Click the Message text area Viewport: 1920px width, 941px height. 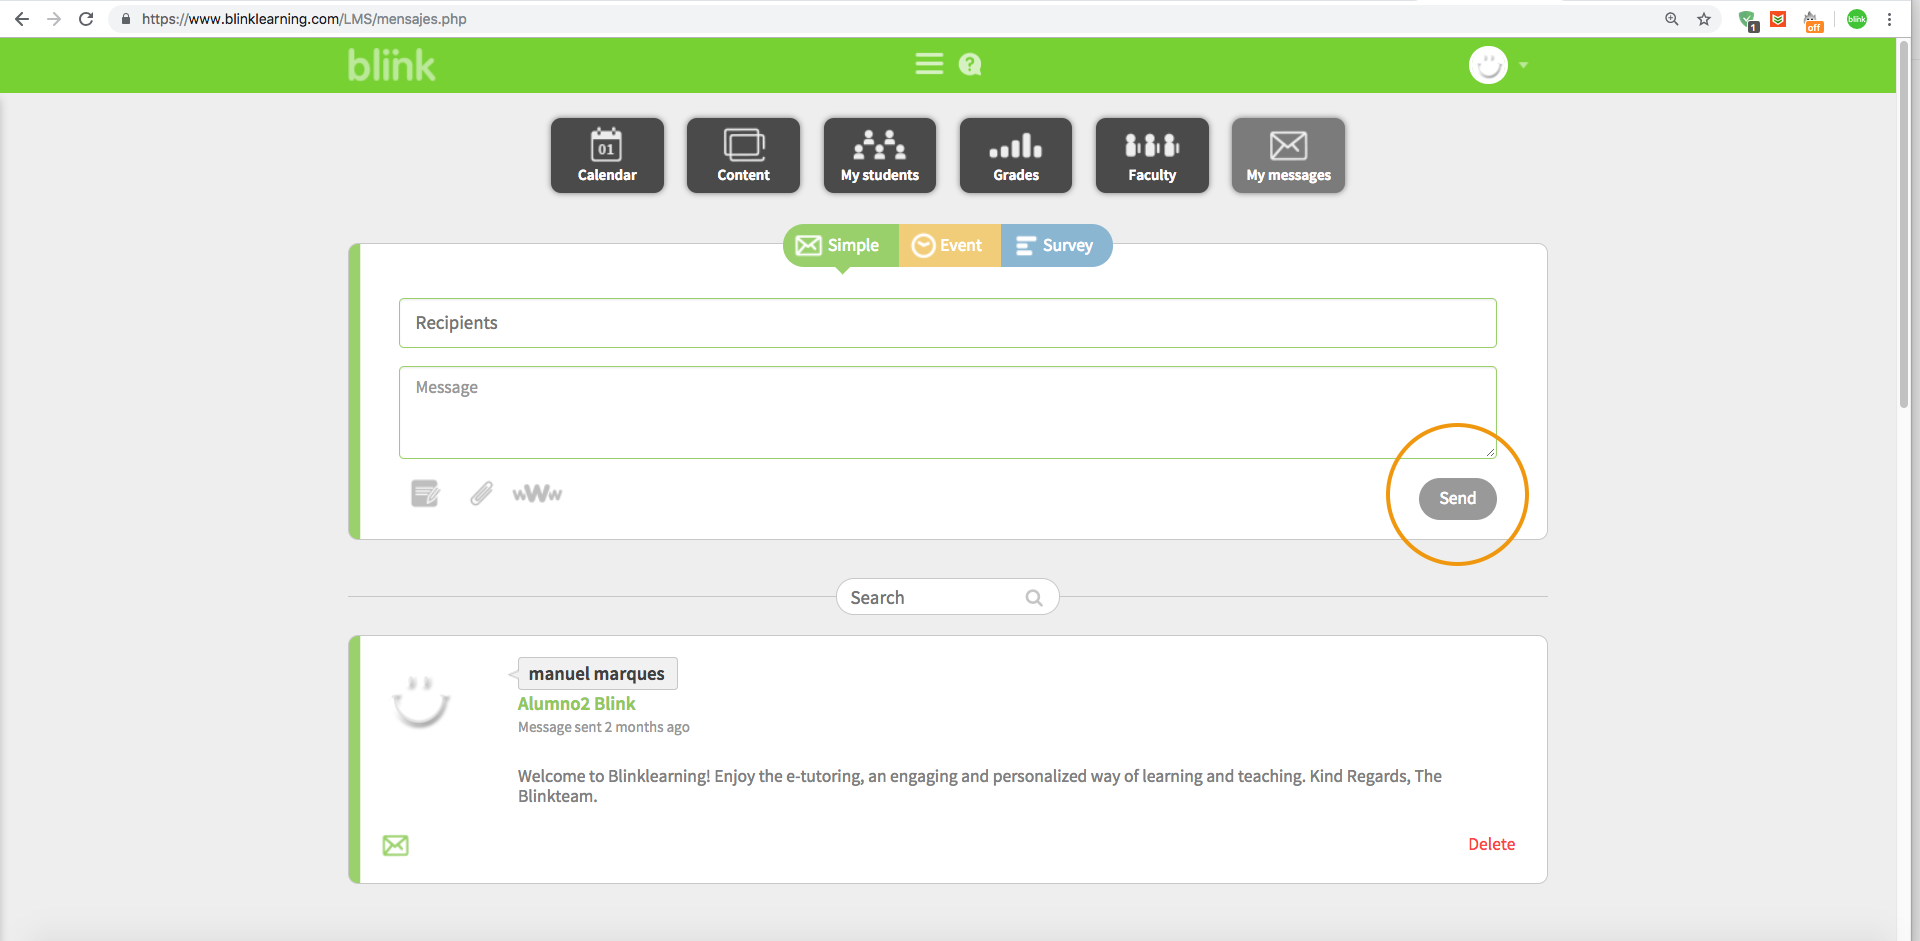947,412
